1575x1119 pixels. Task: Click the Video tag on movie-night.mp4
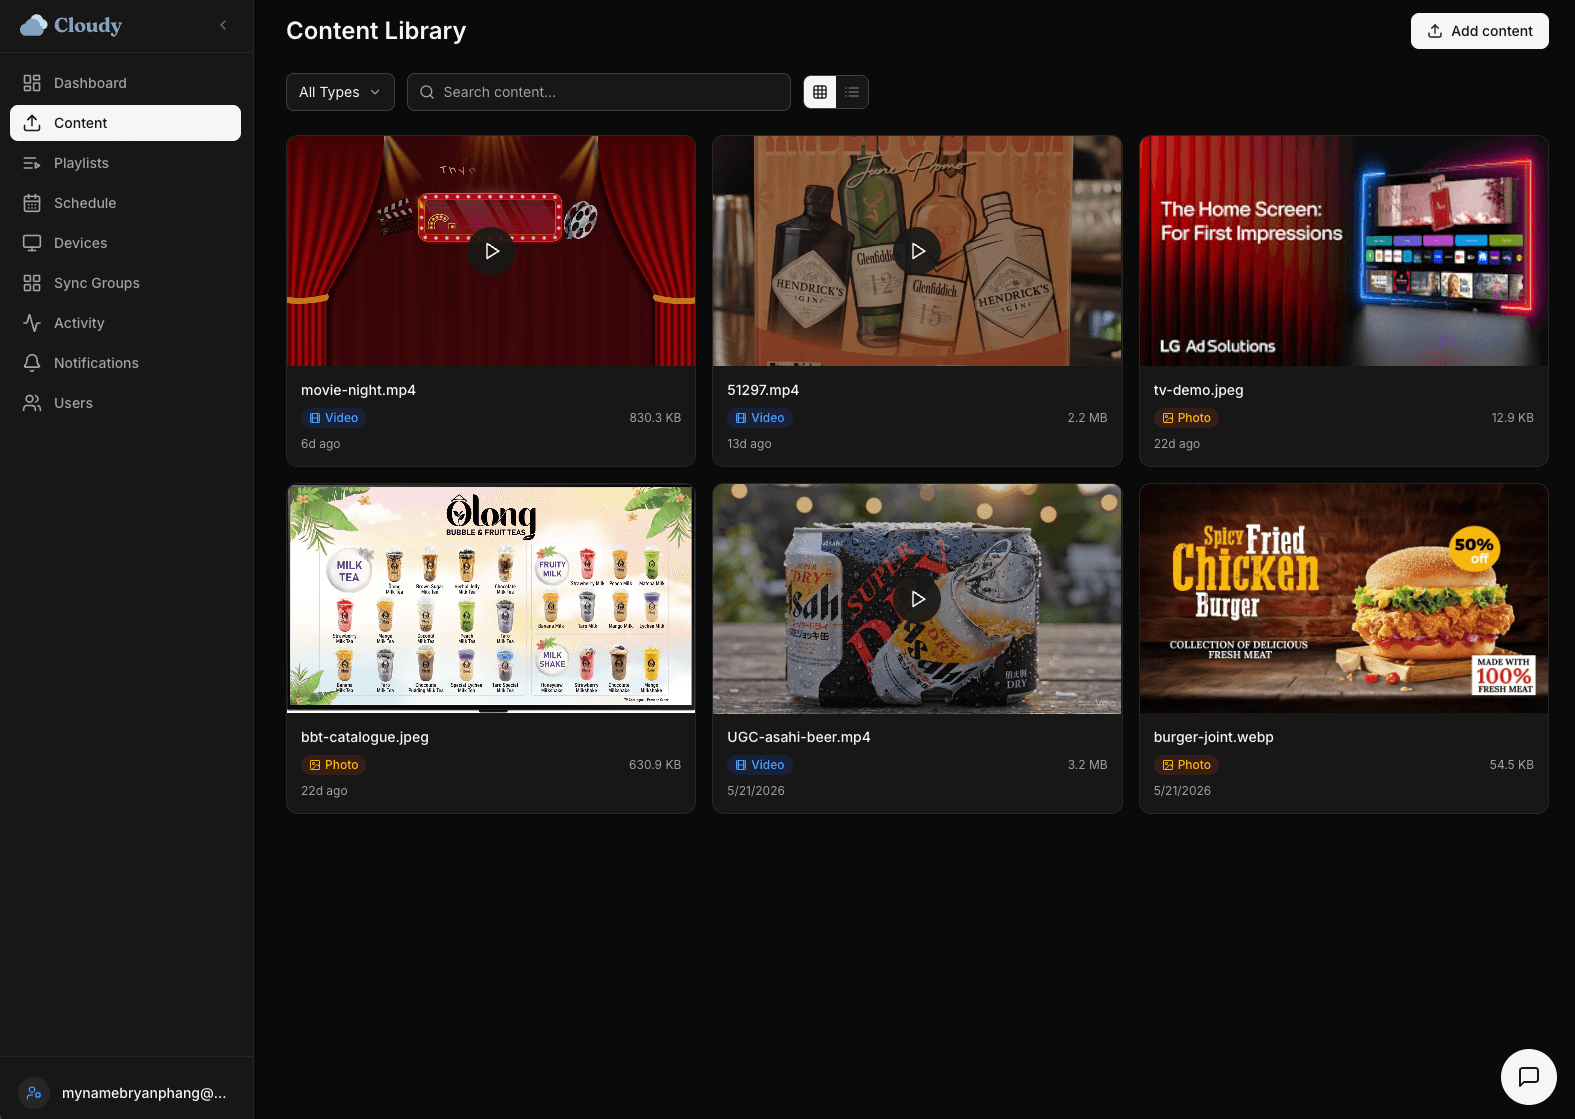[x=334, y=418]
